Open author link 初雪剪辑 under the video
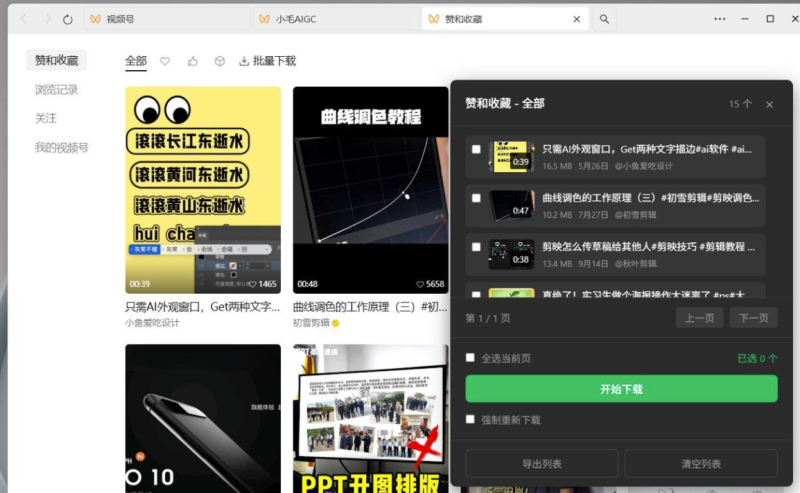 pyautogui.click(x=311, y=323)
